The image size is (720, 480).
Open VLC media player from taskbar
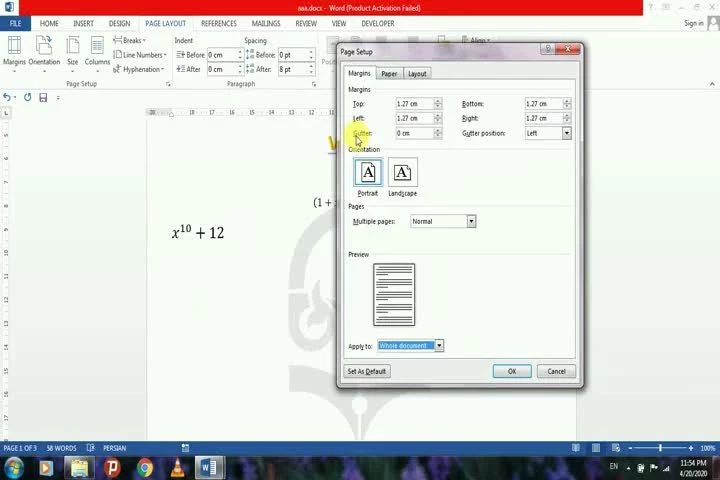click(178, 467)
